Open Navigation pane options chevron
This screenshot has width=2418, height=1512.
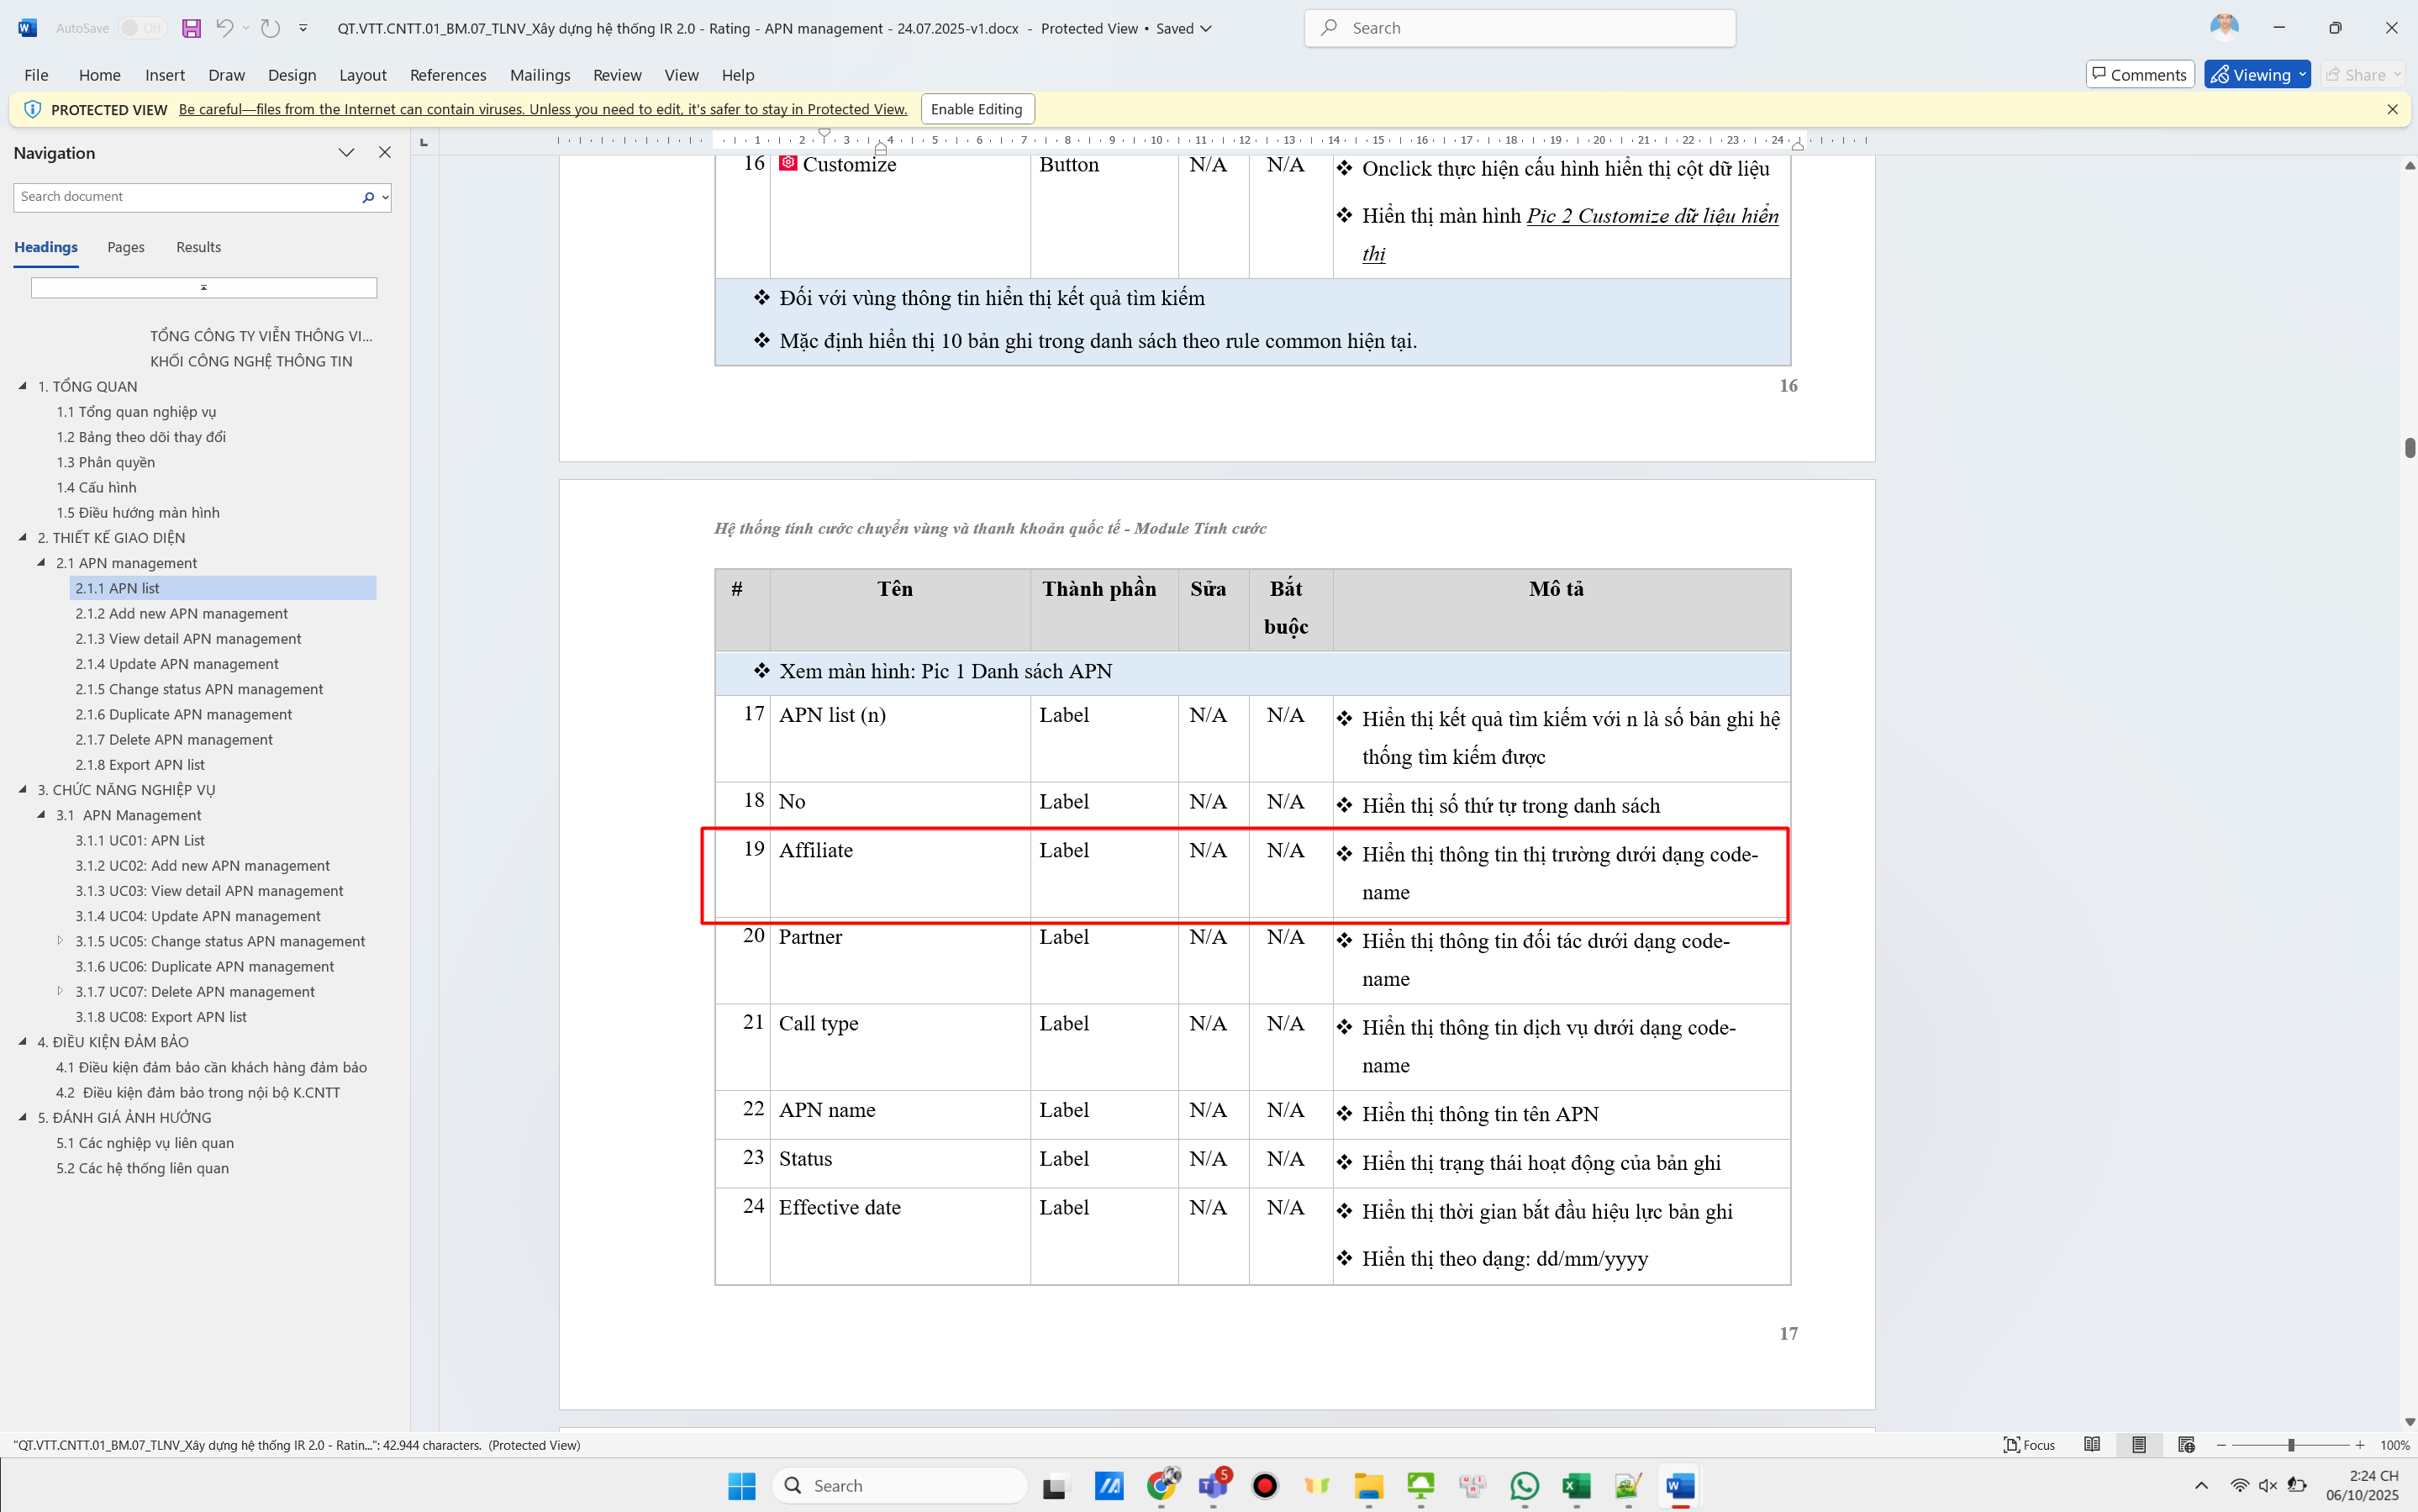click(x=346, y=153)
